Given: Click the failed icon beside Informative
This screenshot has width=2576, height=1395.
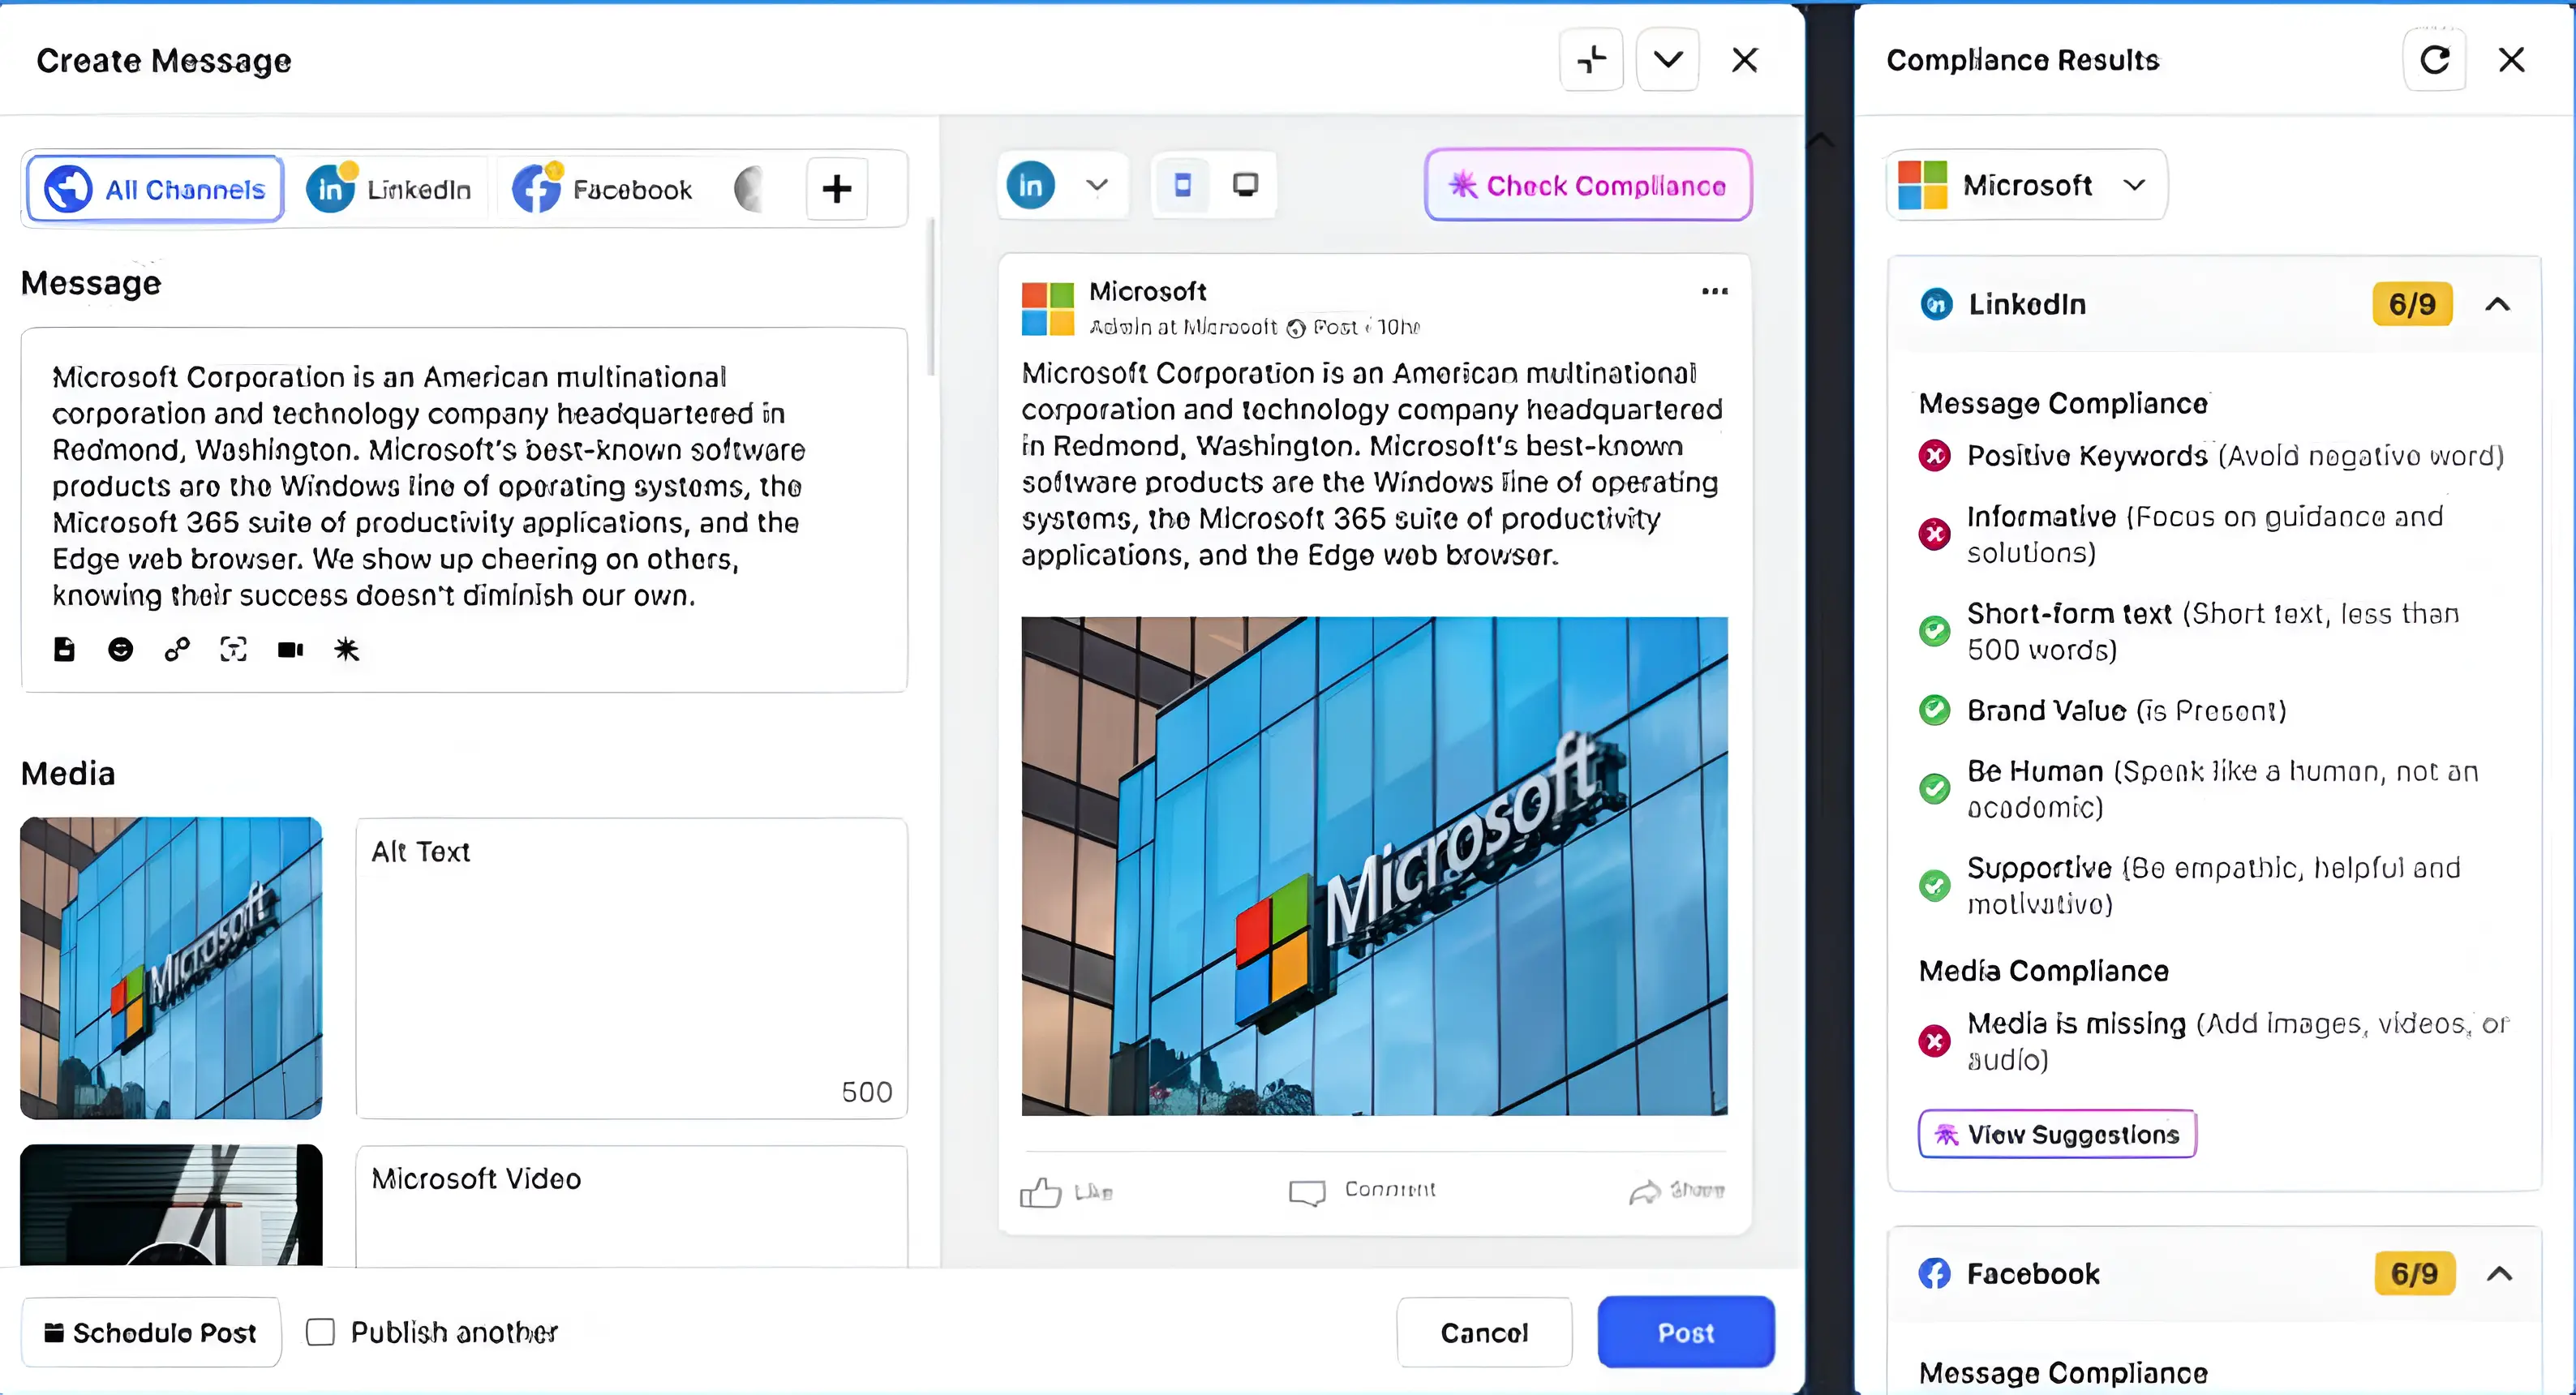Looking at the screenshot, I should [1934, 534].
